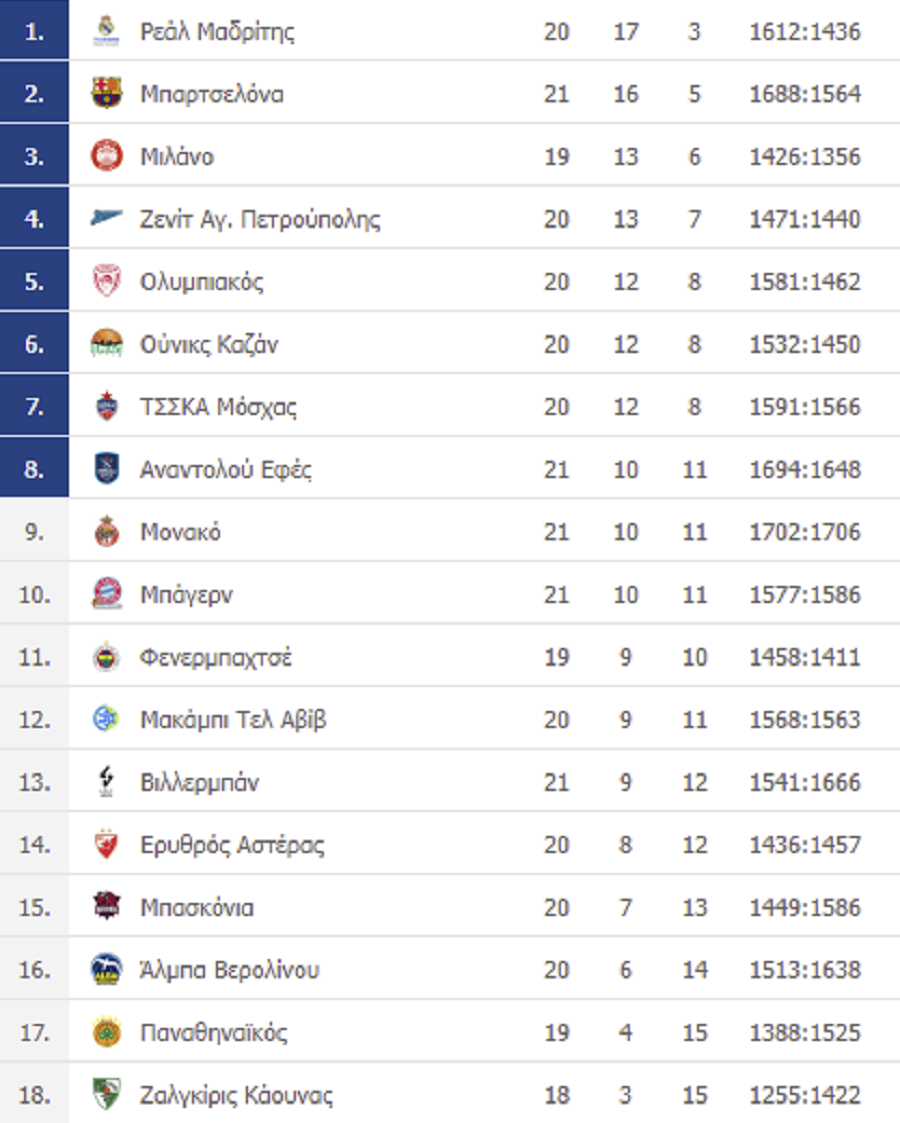Screen dimensions: 900x1123
Task: Select the Βιλλερμπάν team name
Action: click(x=199, y=782)
